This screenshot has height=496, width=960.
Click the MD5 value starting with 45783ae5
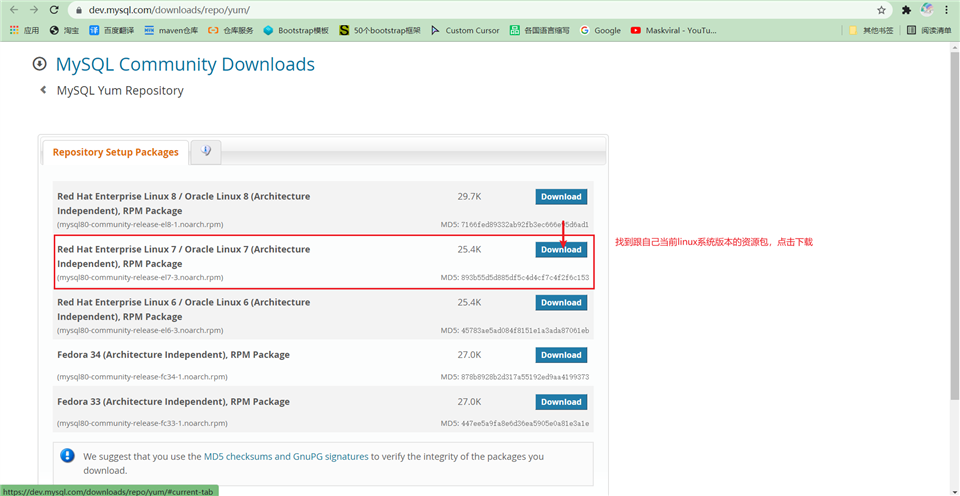point(525,330)
